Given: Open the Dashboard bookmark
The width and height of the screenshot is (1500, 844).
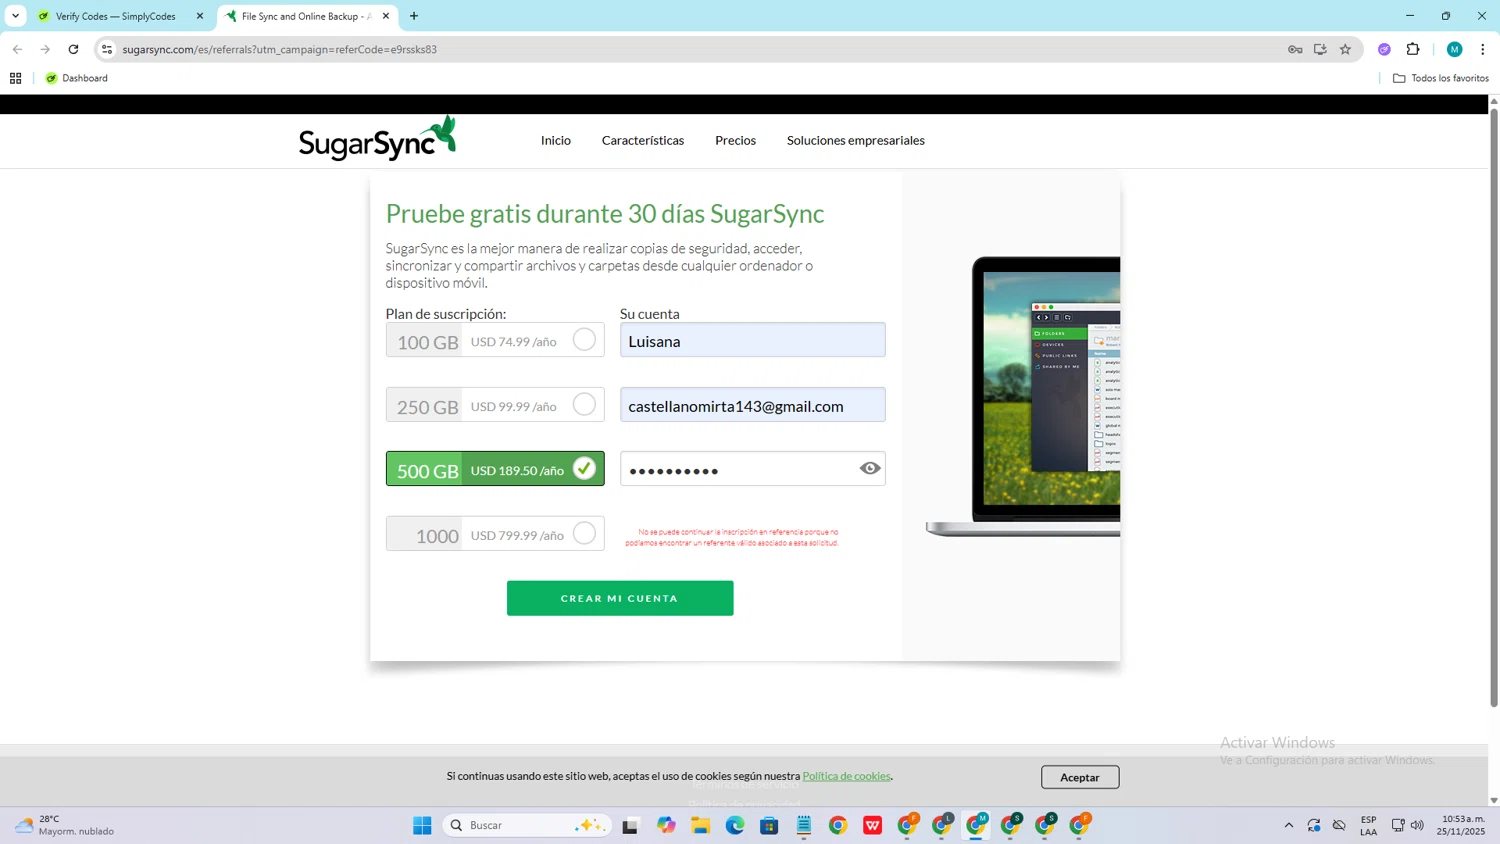Looking at the screenshot, I should click(x=77, y=78).
